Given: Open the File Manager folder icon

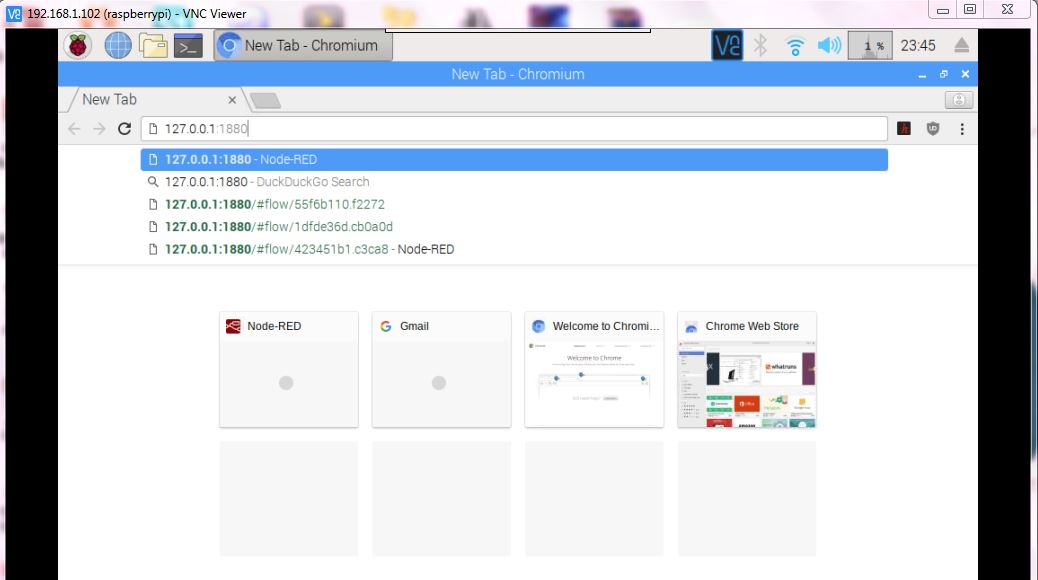Looking at the screenshot, I should (x=153, y=46).
